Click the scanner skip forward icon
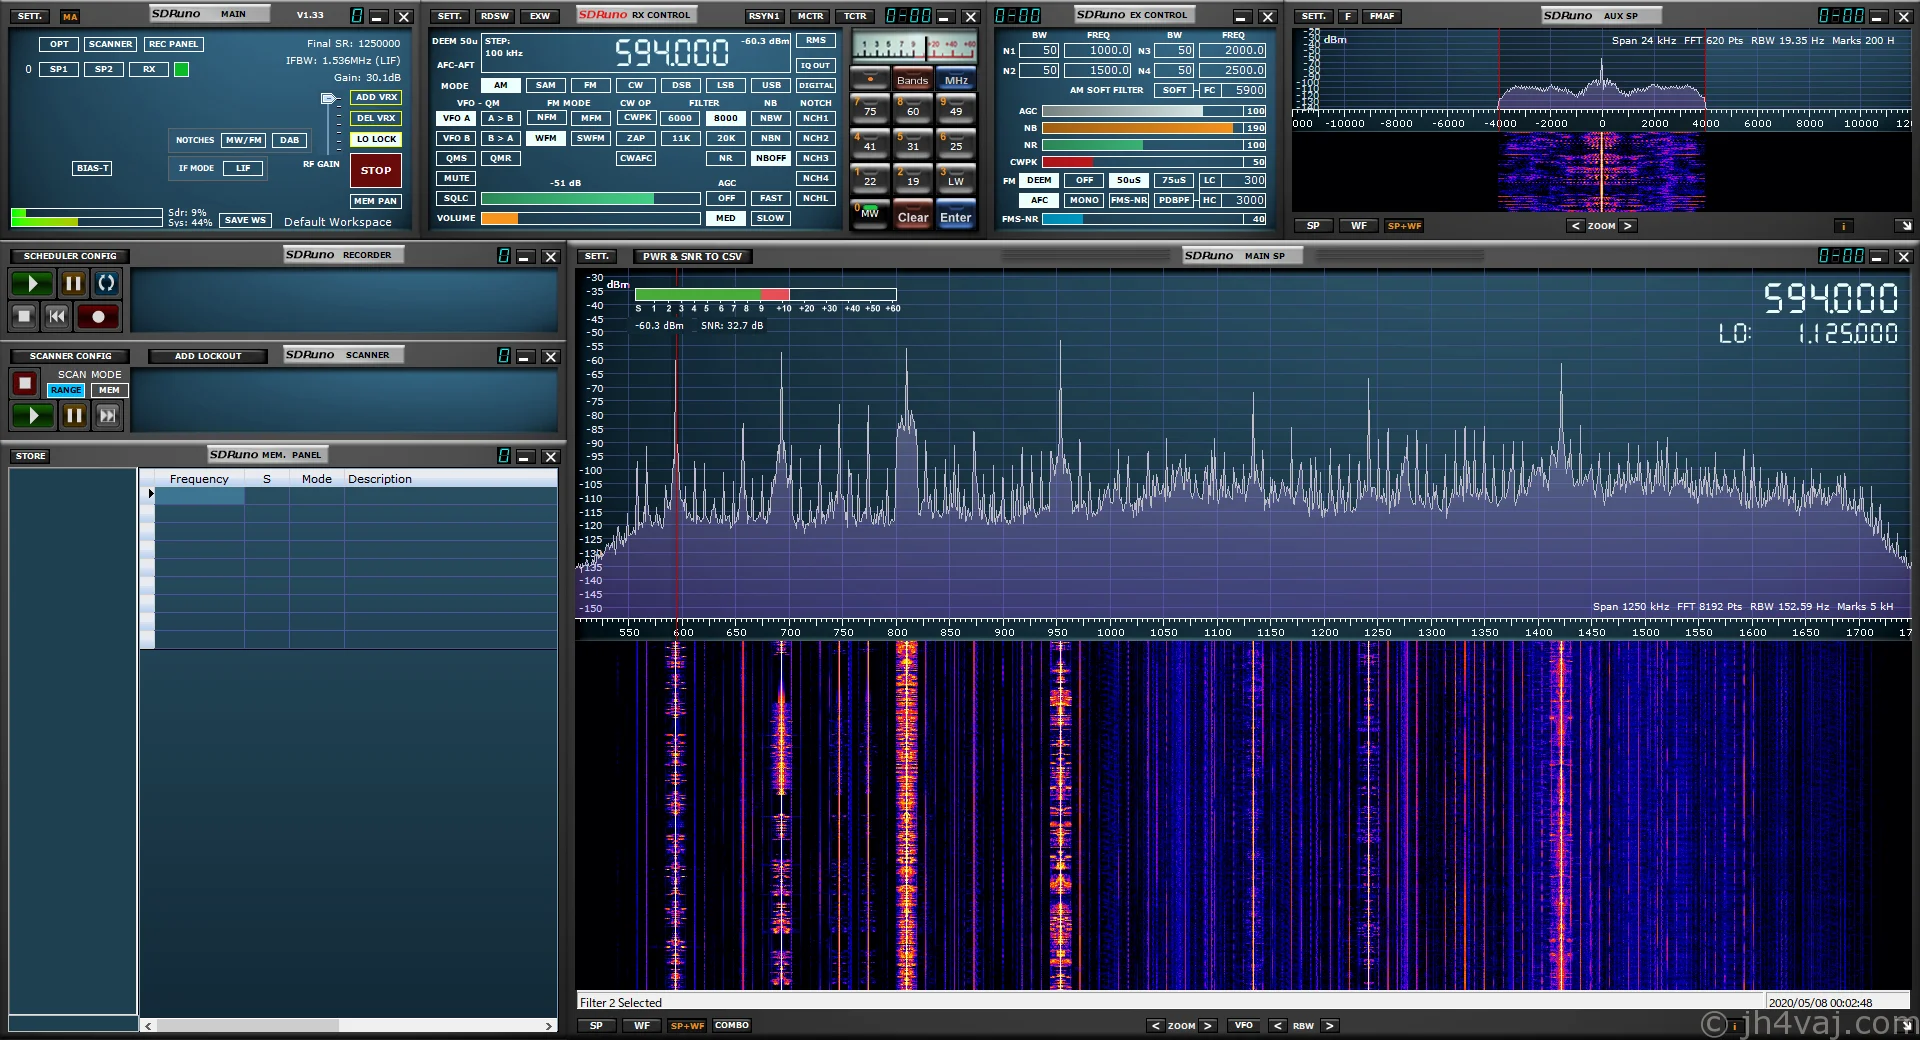This screenshot has height=1040, width=1920. point(108,415)
